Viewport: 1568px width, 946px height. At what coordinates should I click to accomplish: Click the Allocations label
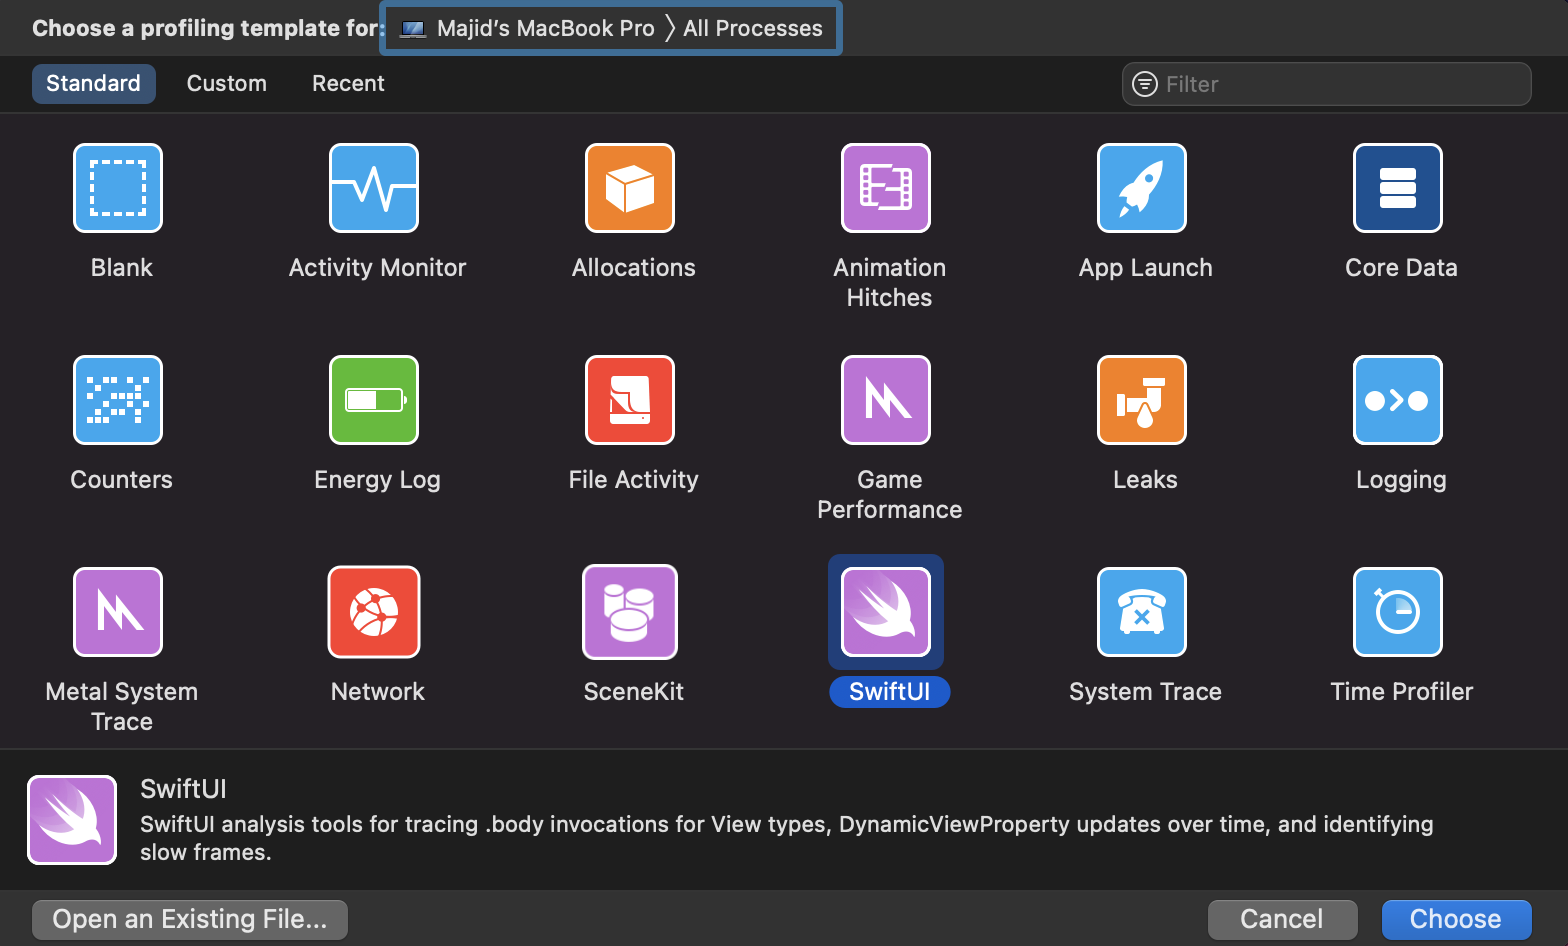tap(633, 268)
